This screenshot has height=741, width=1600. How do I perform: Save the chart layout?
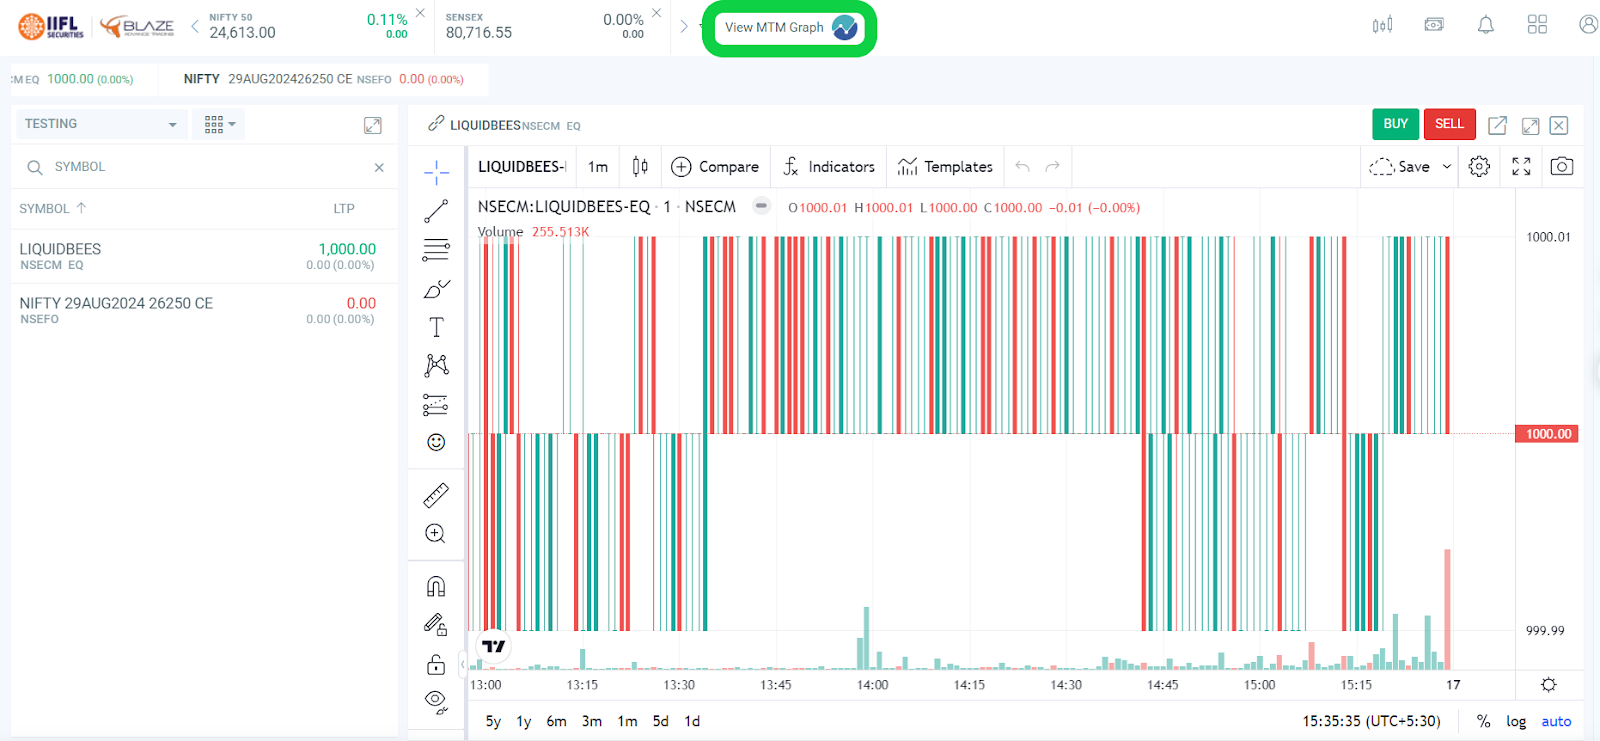(1400, 167)
